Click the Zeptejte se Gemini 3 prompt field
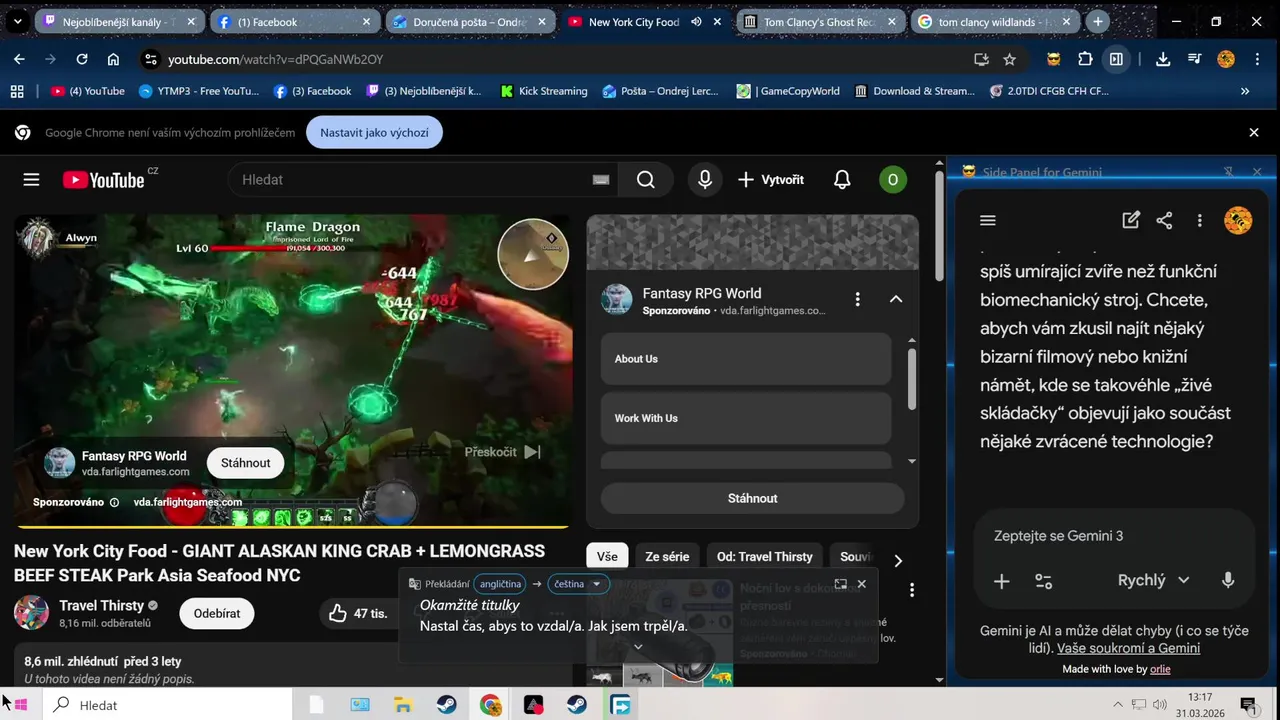Screen dimensions: 1280x720 point(1114,536)
